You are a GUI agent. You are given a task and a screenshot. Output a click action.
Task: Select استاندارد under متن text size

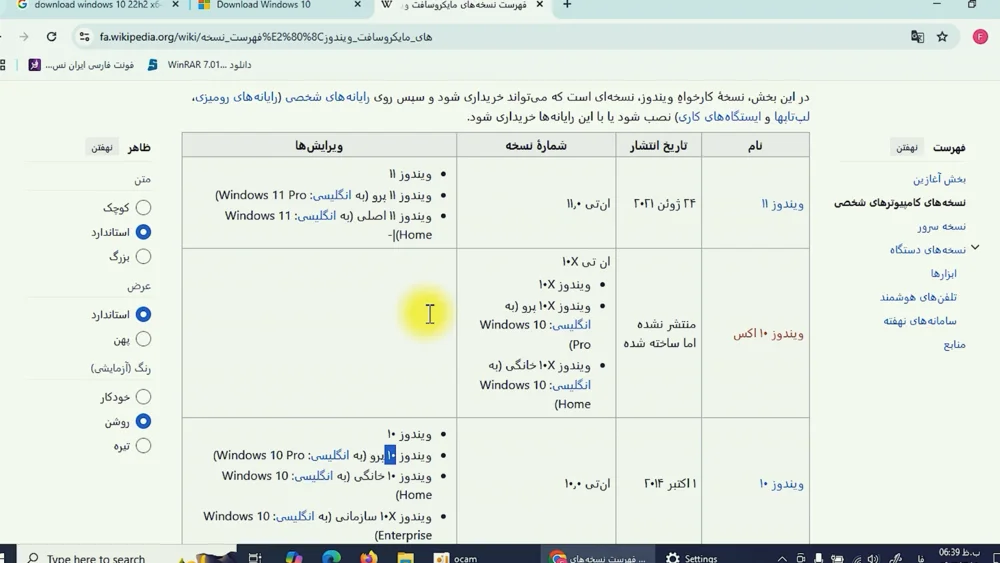pyautogui.click(x=143, y=232)
